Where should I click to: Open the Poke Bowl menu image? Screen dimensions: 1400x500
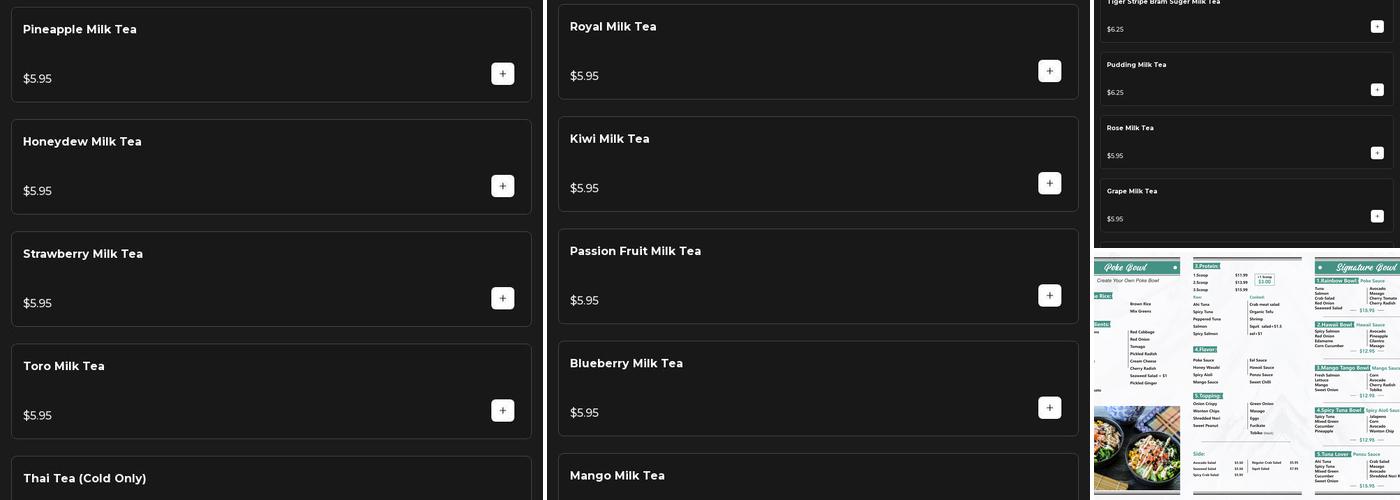click(x=1246, y=372)
